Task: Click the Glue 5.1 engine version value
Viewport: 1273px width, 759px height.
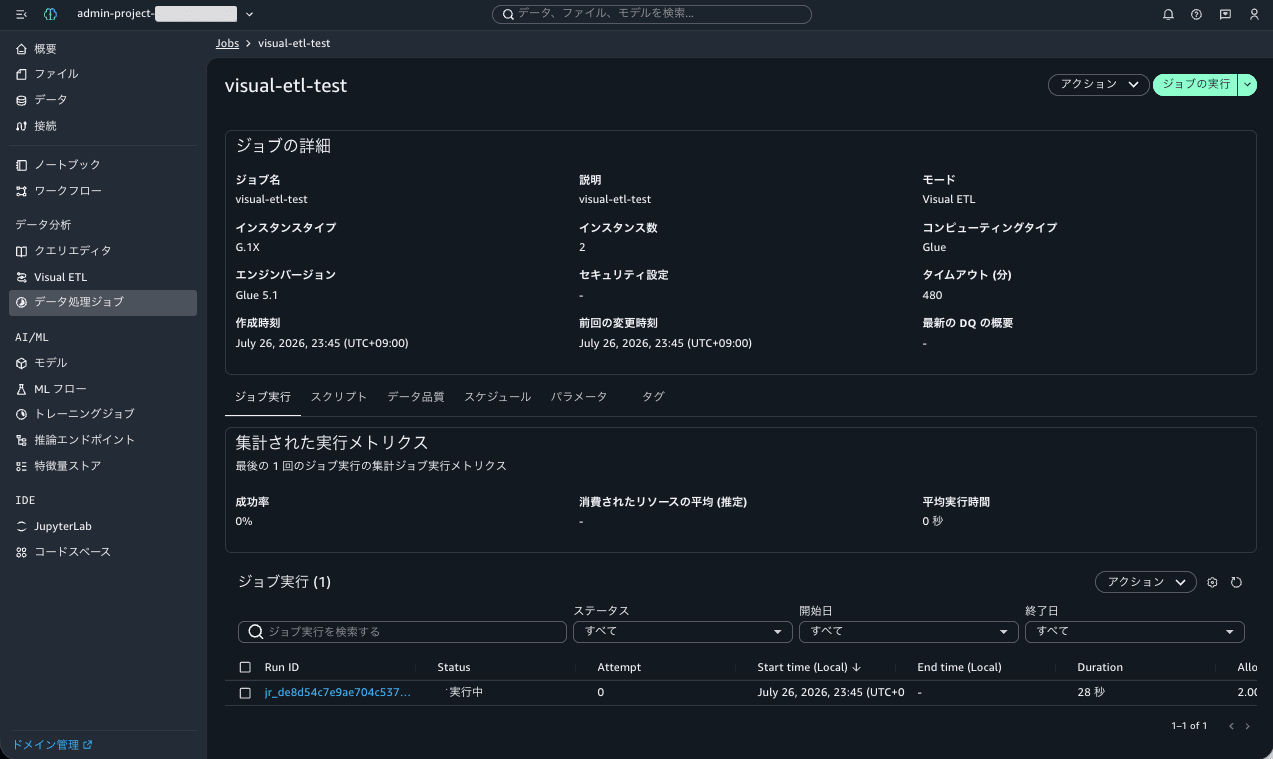Action: [x=257, y=295]
